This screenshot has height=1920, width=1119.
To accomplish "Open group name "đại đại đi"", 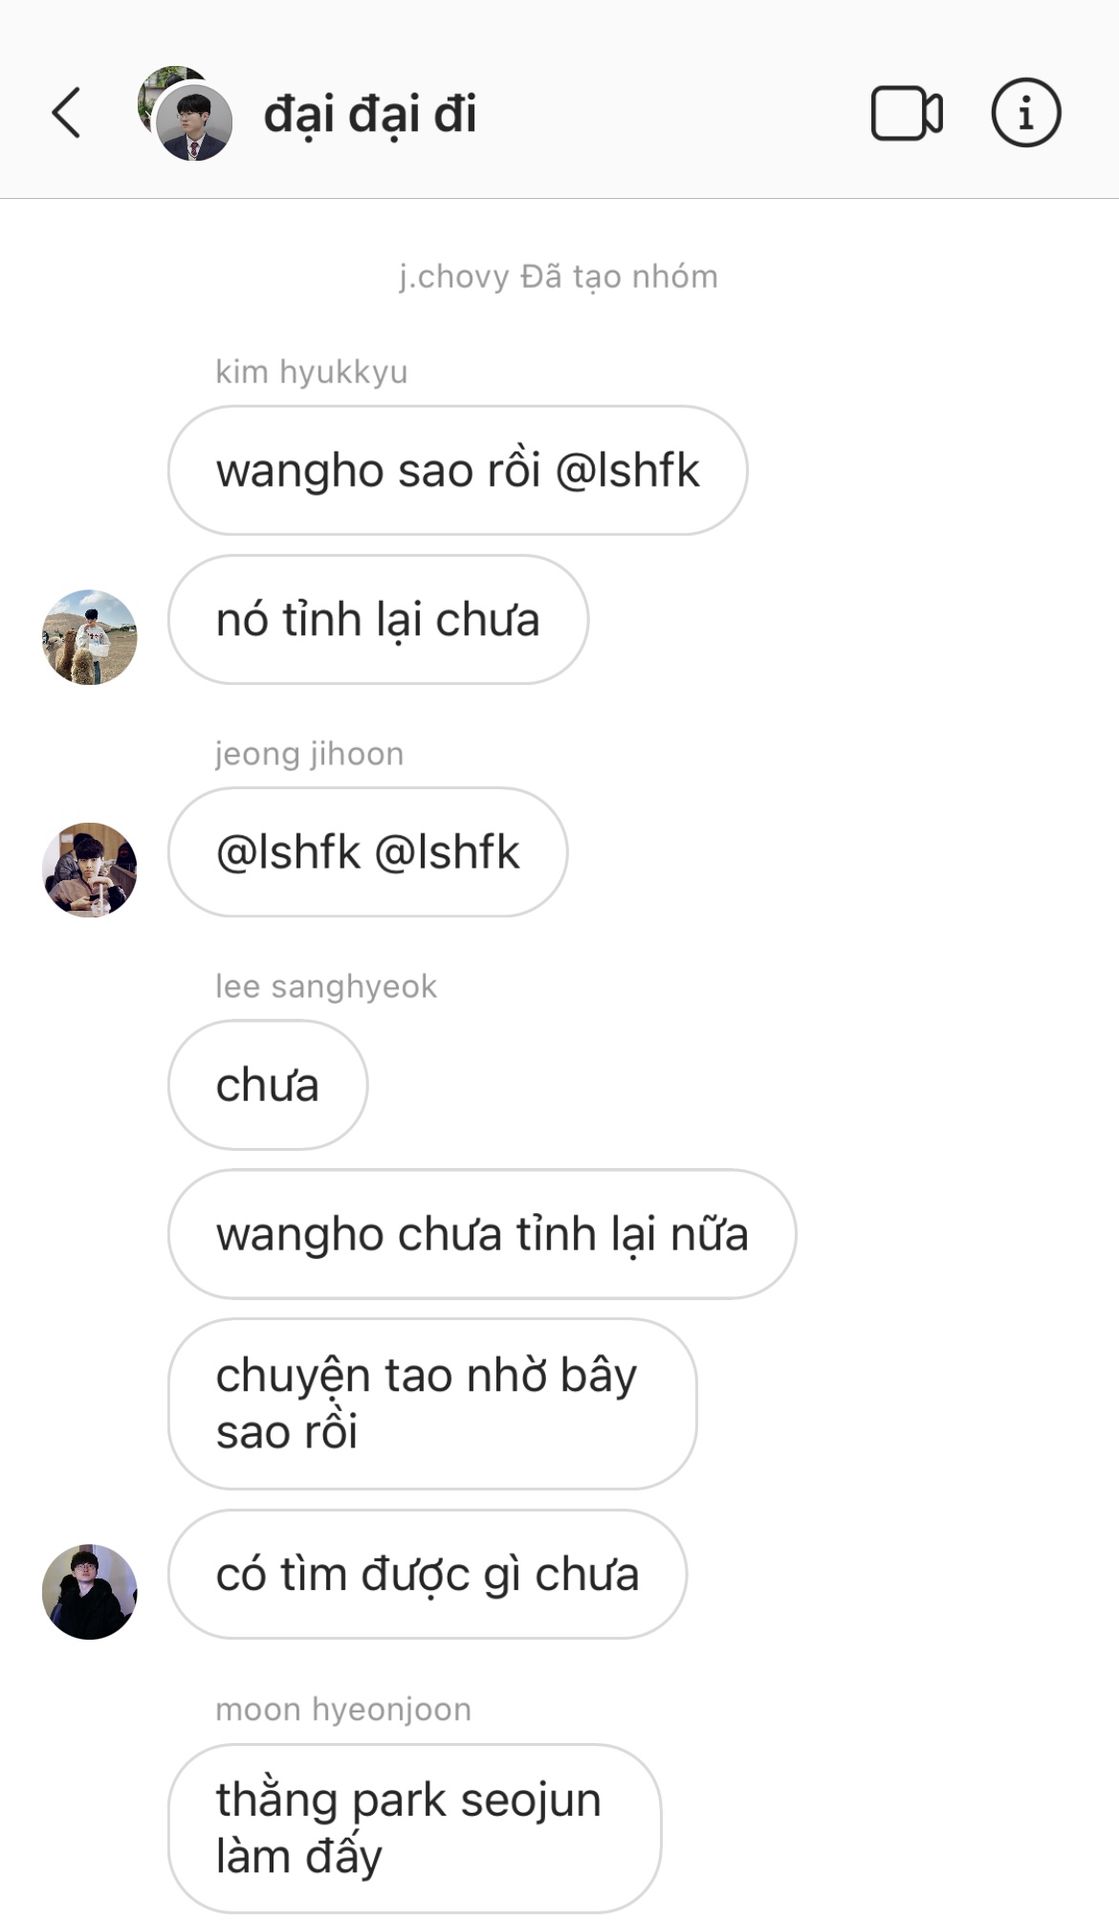I will 370,114.
